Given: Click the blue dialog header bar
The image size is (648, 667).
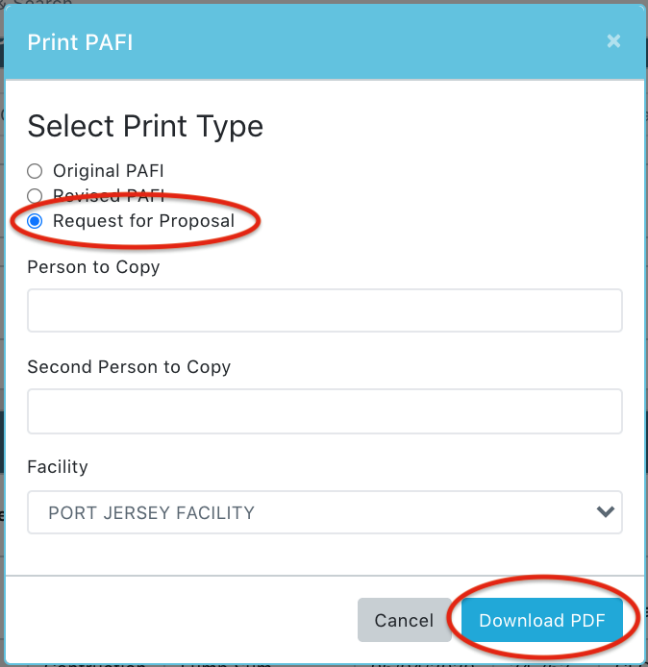Looking at the screenshot, I should point(350,42).
